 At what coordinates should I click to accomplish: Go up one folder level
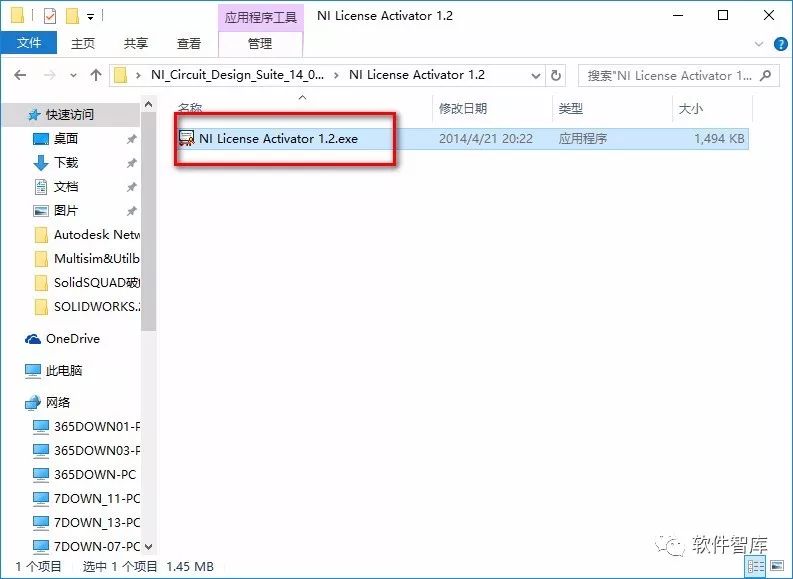click(96, 75)
